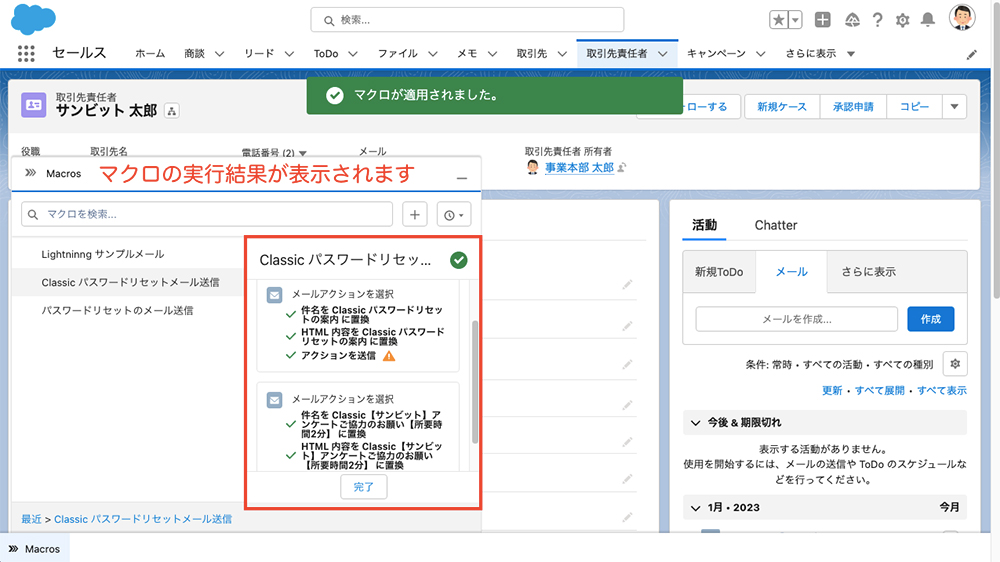Go to the ホーム tab
The image size is (1000, 562).
click(150, 54)
